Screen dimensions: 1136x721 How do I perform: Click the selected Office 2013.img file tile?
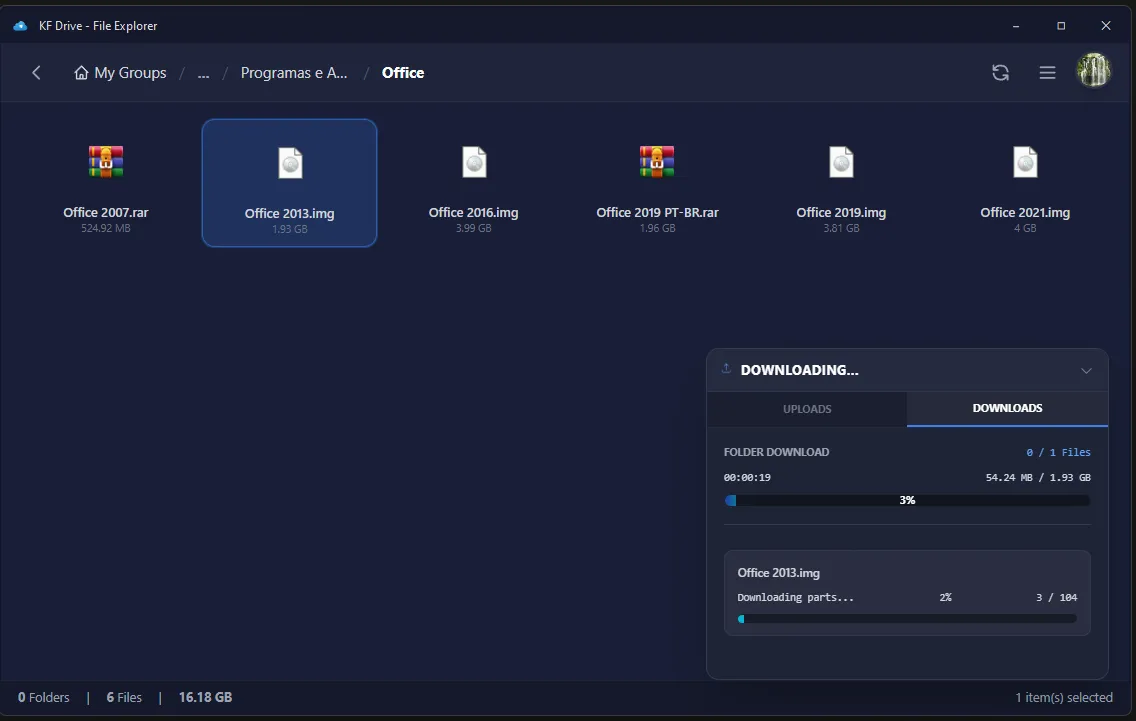click(289, 183)
